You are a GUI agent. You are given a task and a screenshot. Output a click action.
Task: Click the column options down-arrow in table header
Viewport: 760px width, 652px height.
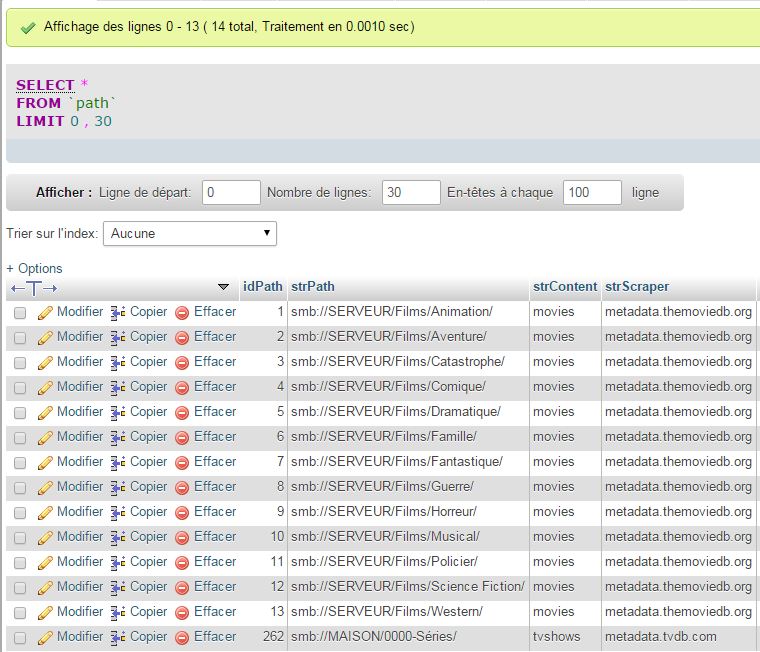click(223, 287)
